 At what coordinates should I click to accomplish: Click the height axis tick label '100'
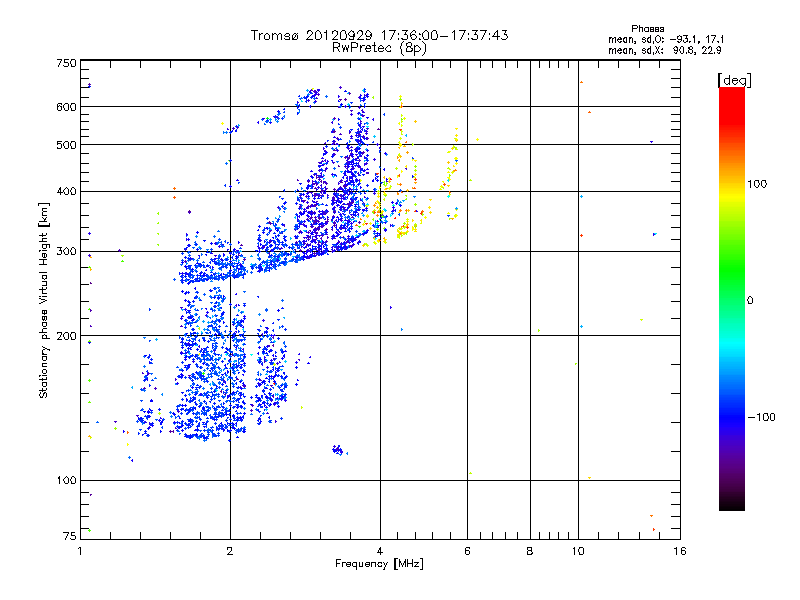pyautogui.click(x=66, y=481)
